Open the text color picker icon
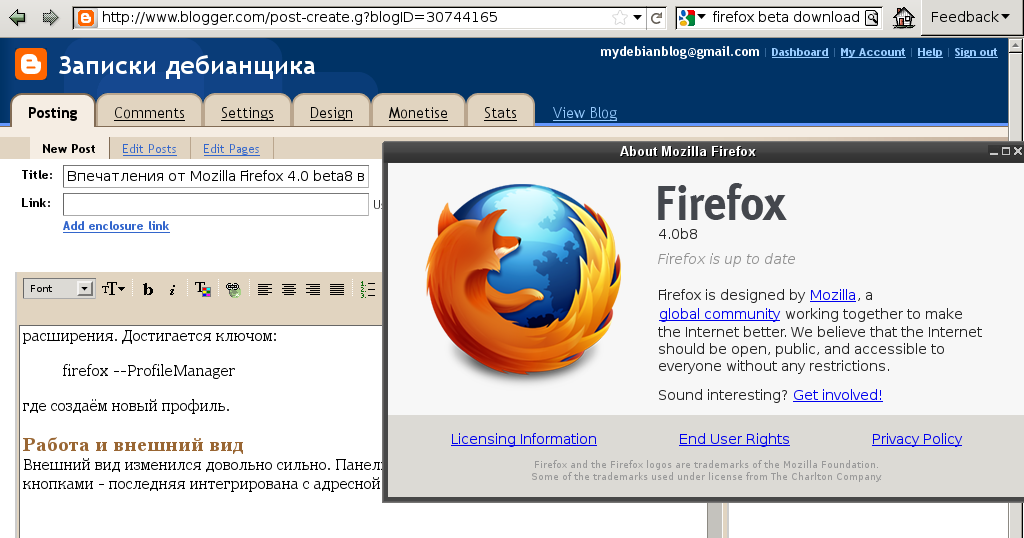1024x538 pixels. pos(202,289)
